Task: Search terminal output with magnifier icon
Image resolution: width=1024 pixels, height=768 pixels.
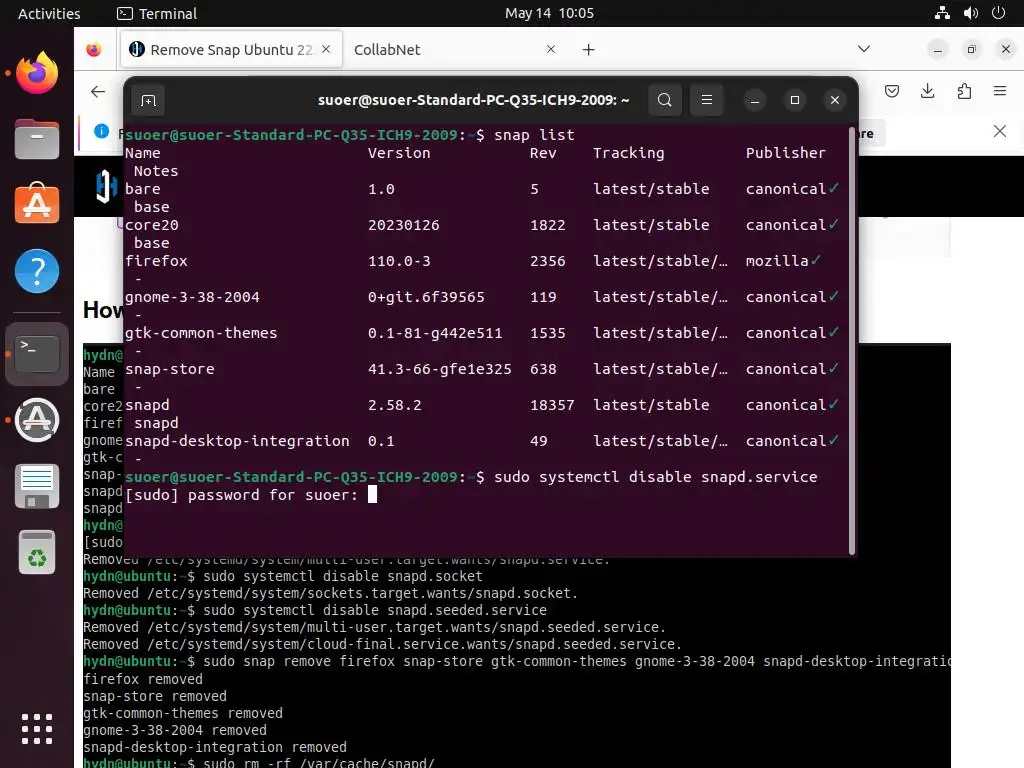Action: click(x=664, y=100)
